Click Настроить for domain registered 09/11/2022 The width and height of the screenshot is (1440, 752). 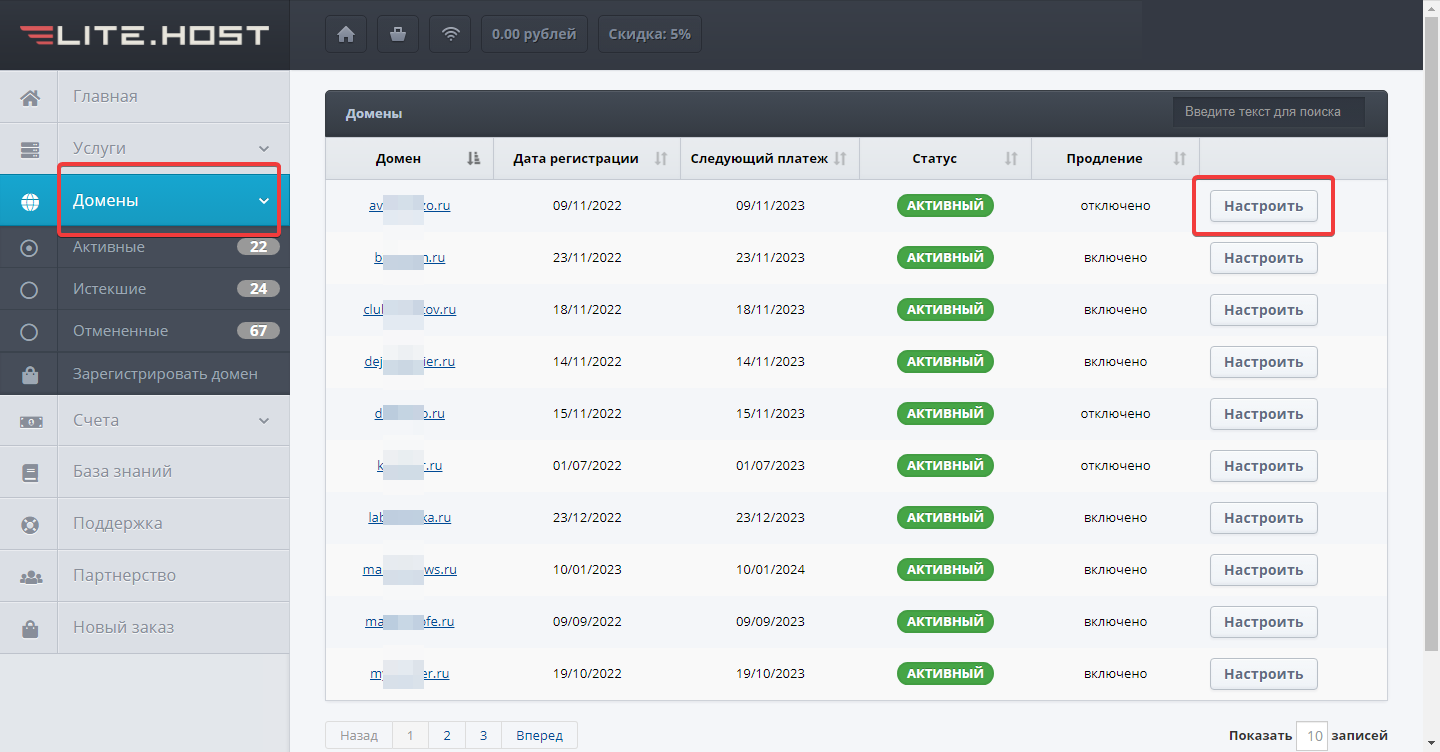1263,206
